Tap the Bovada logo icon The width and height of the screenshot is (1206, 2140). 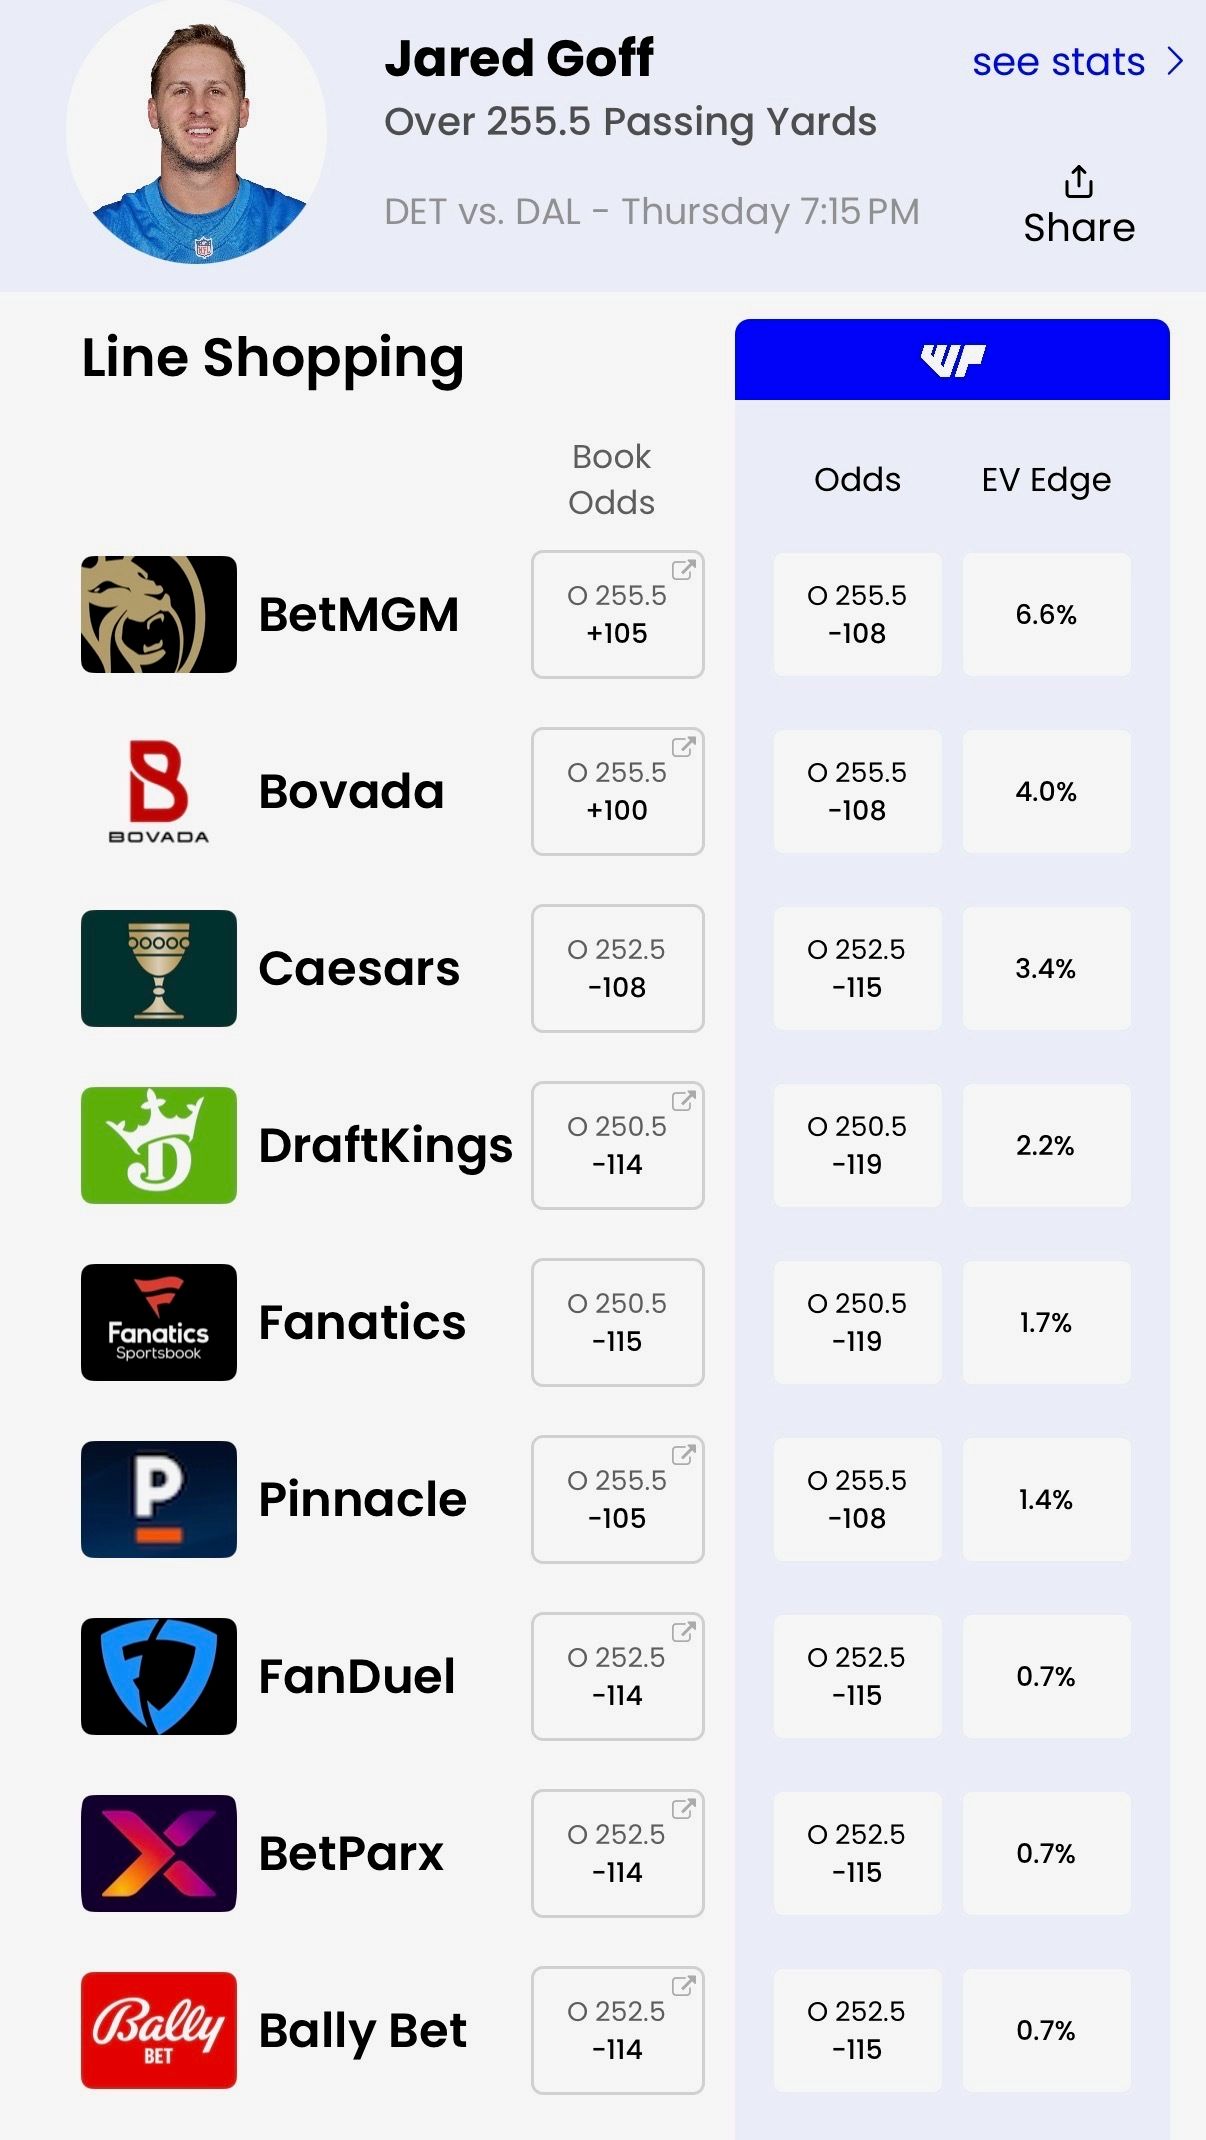click(159, 791)
